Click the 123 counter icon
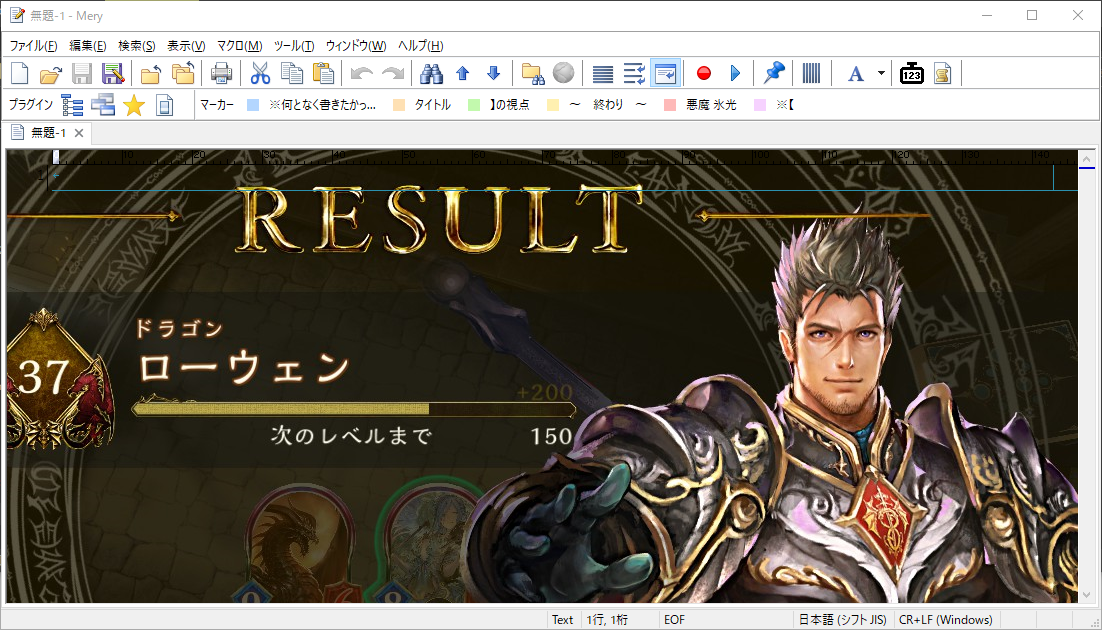 [912, 73]
